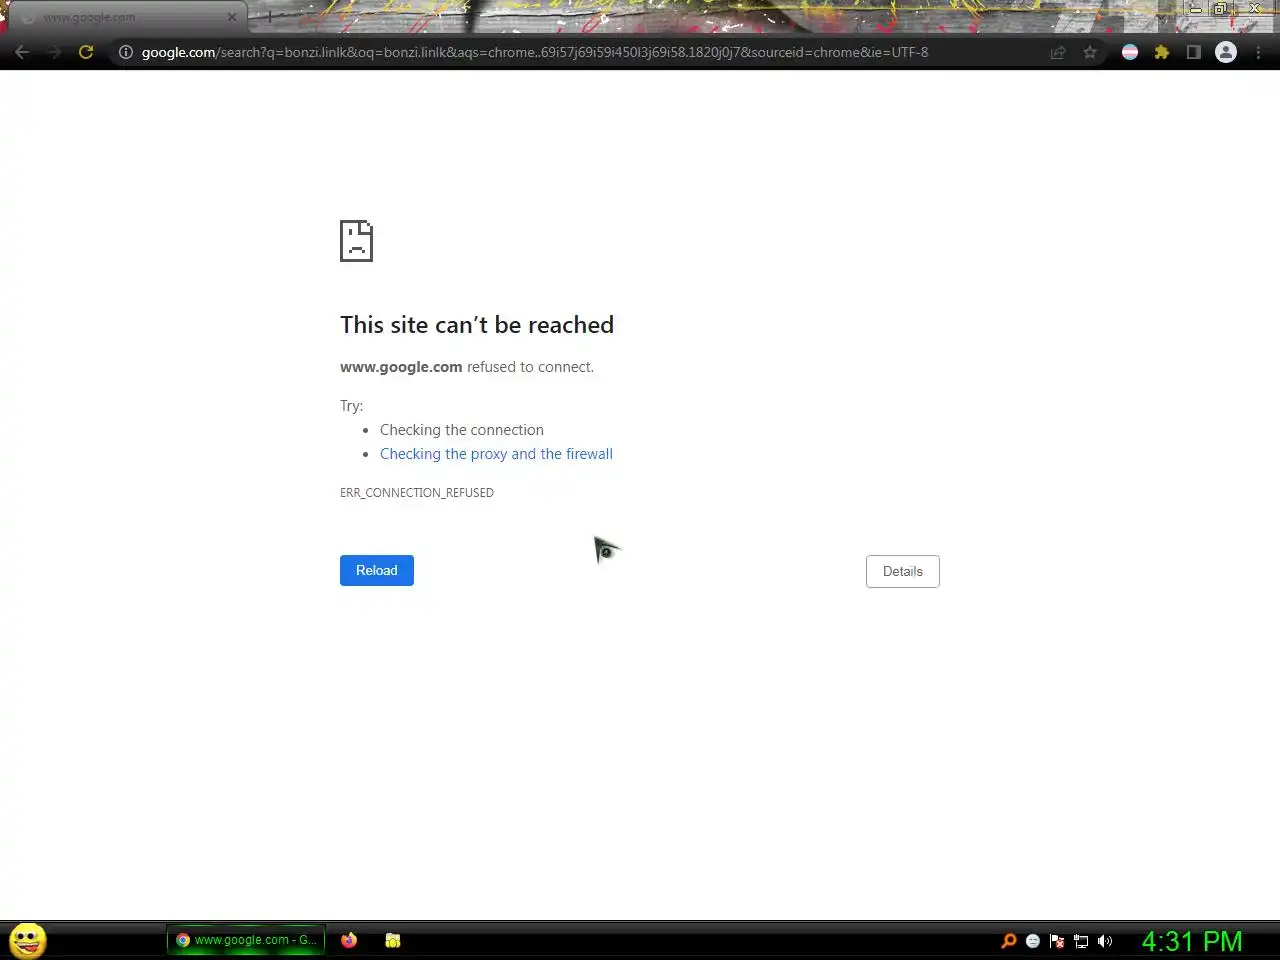Click the sad page error icon
This screenshot has height=960, width=1280.
click(356, 241)
